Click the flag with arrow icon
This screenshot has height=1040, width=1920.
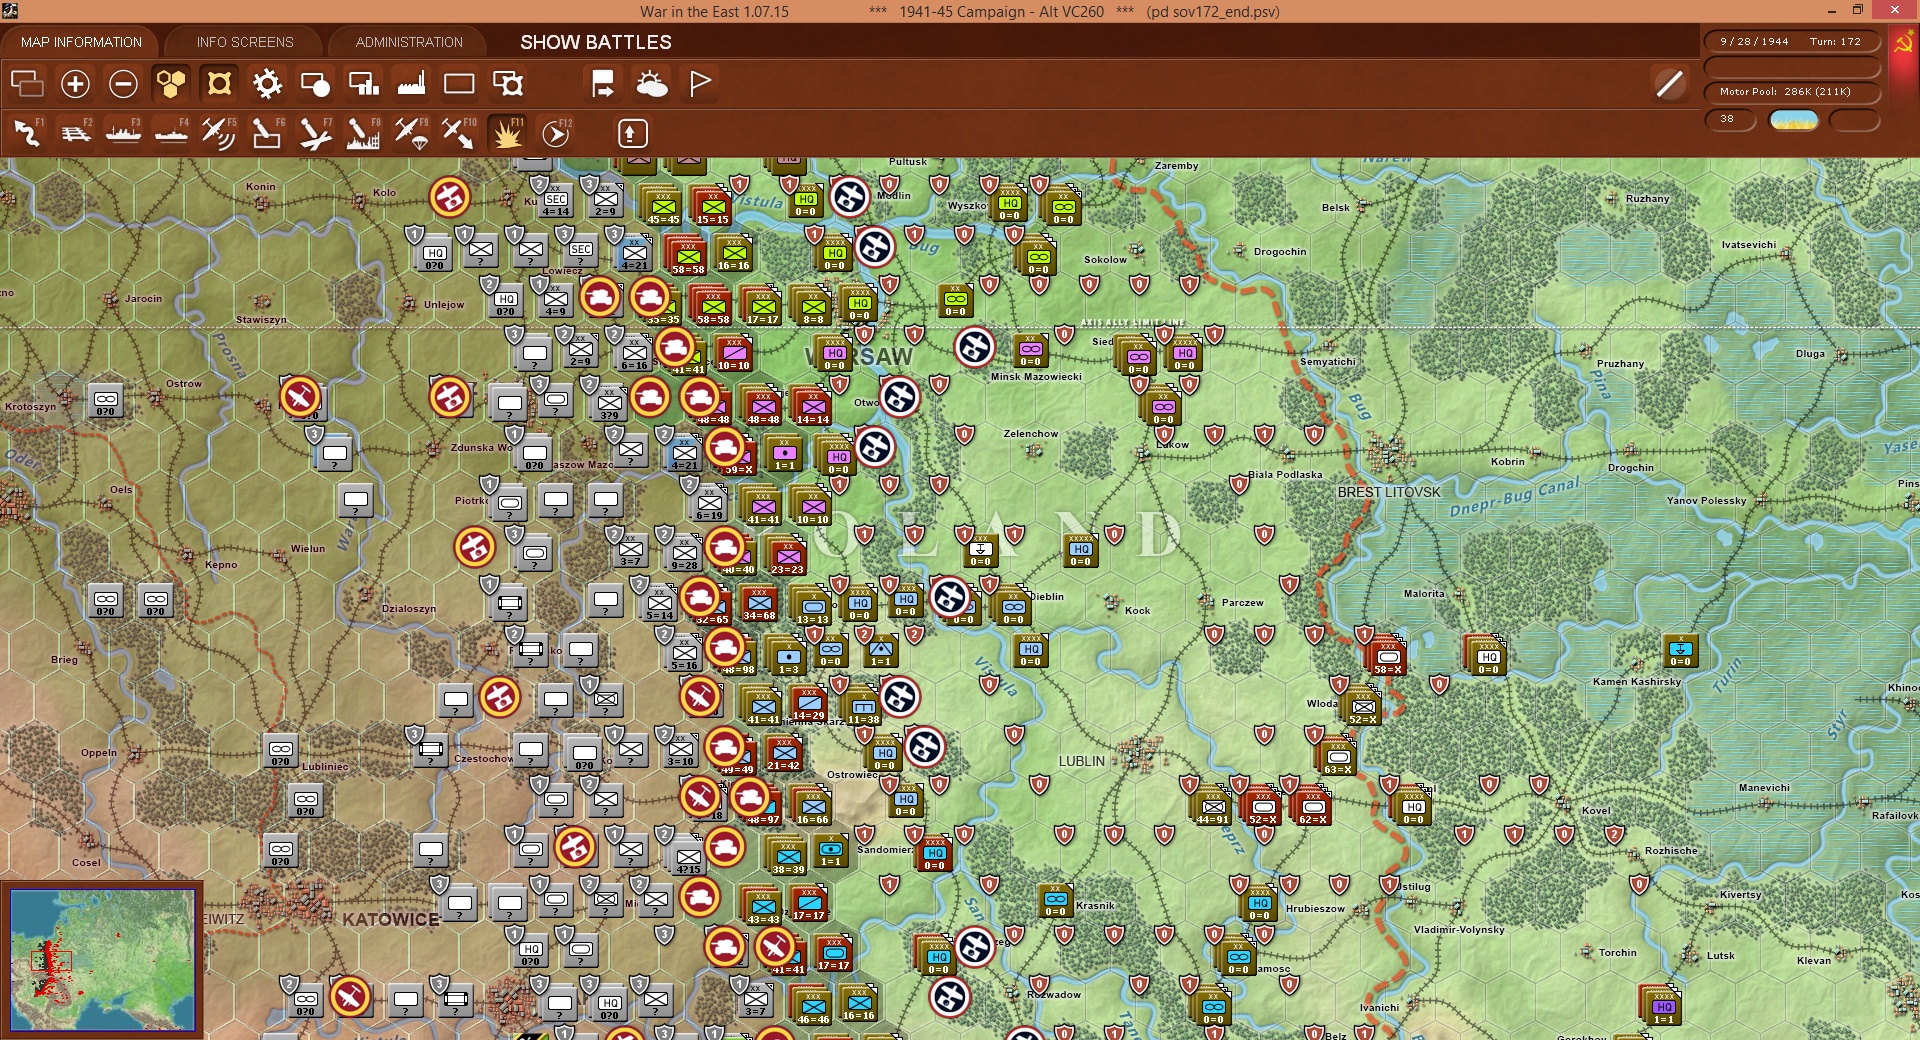603,84
